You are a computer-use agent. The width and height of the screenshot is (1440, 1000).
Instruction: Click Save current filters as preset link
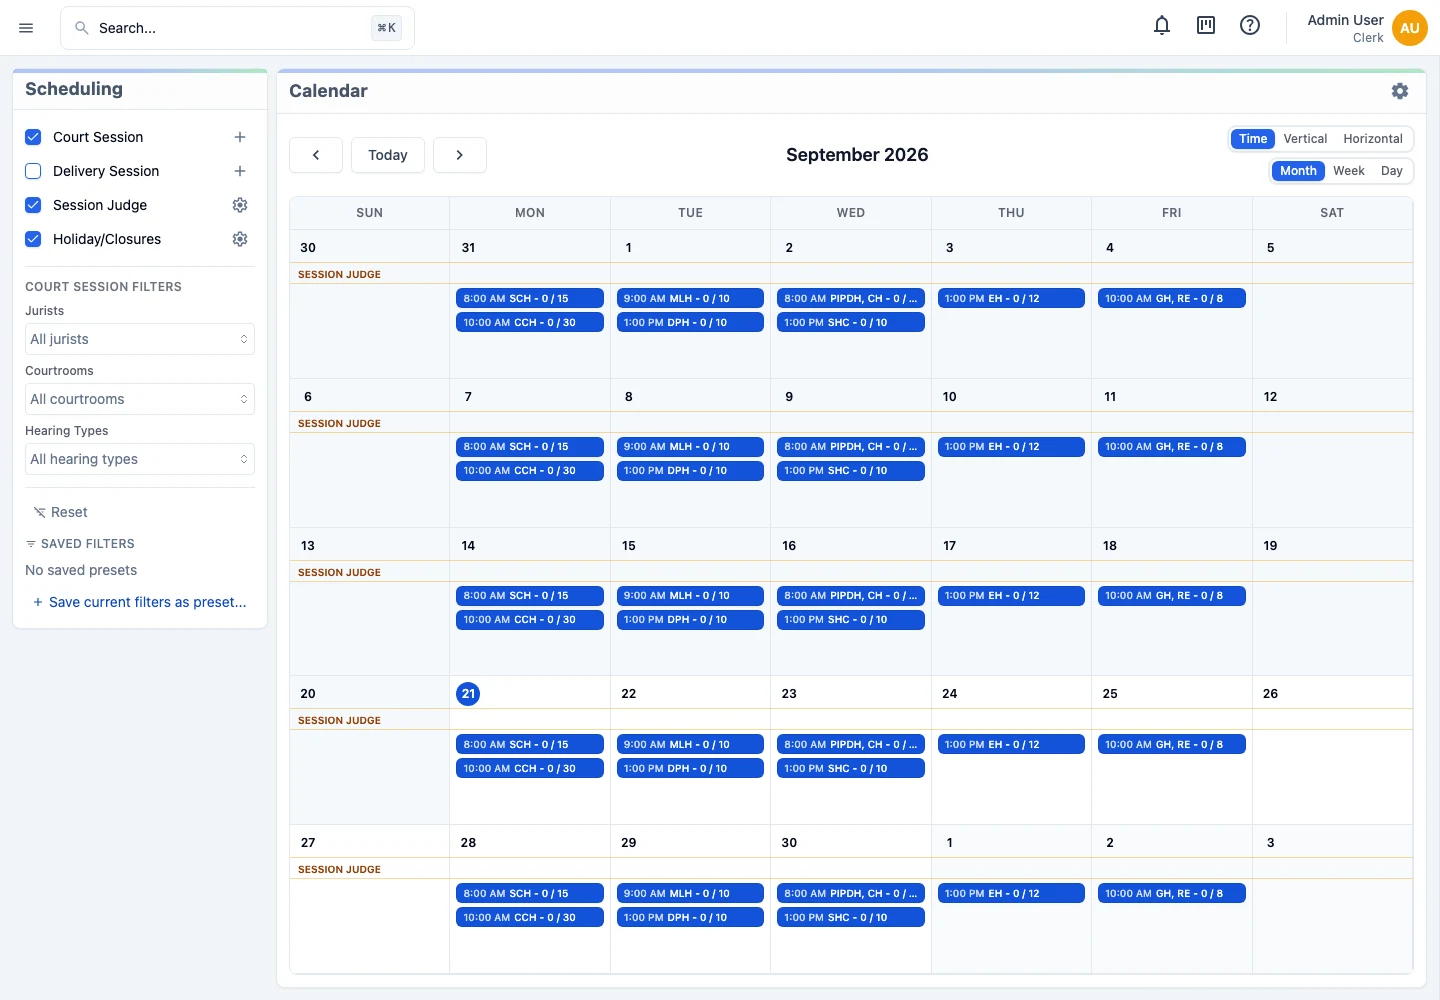[140, 602]
